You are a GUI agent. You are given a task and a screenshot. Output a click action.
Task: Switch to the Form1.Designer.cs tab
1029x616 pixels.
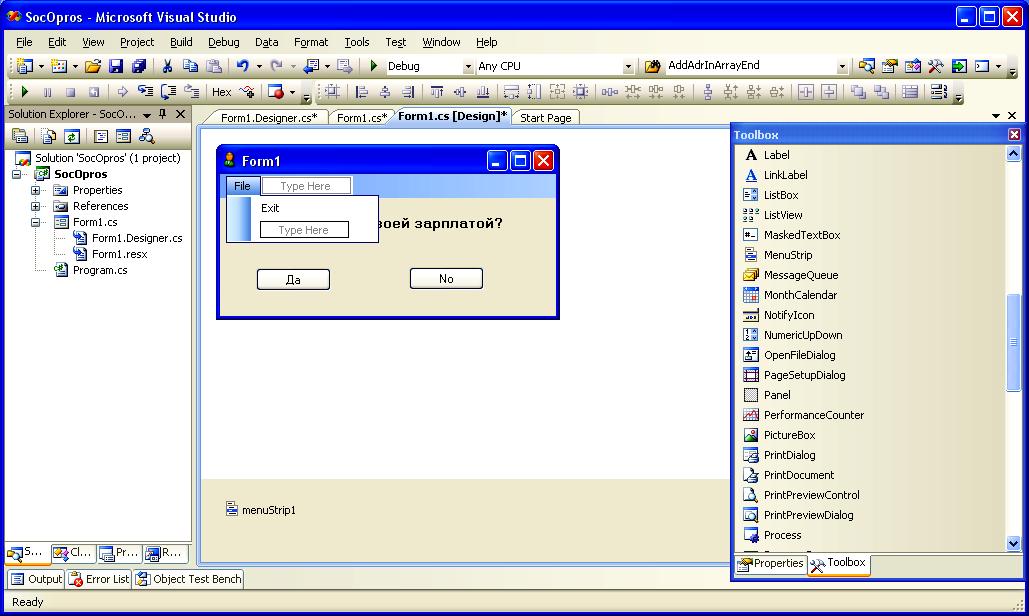[x=269, y=117]
